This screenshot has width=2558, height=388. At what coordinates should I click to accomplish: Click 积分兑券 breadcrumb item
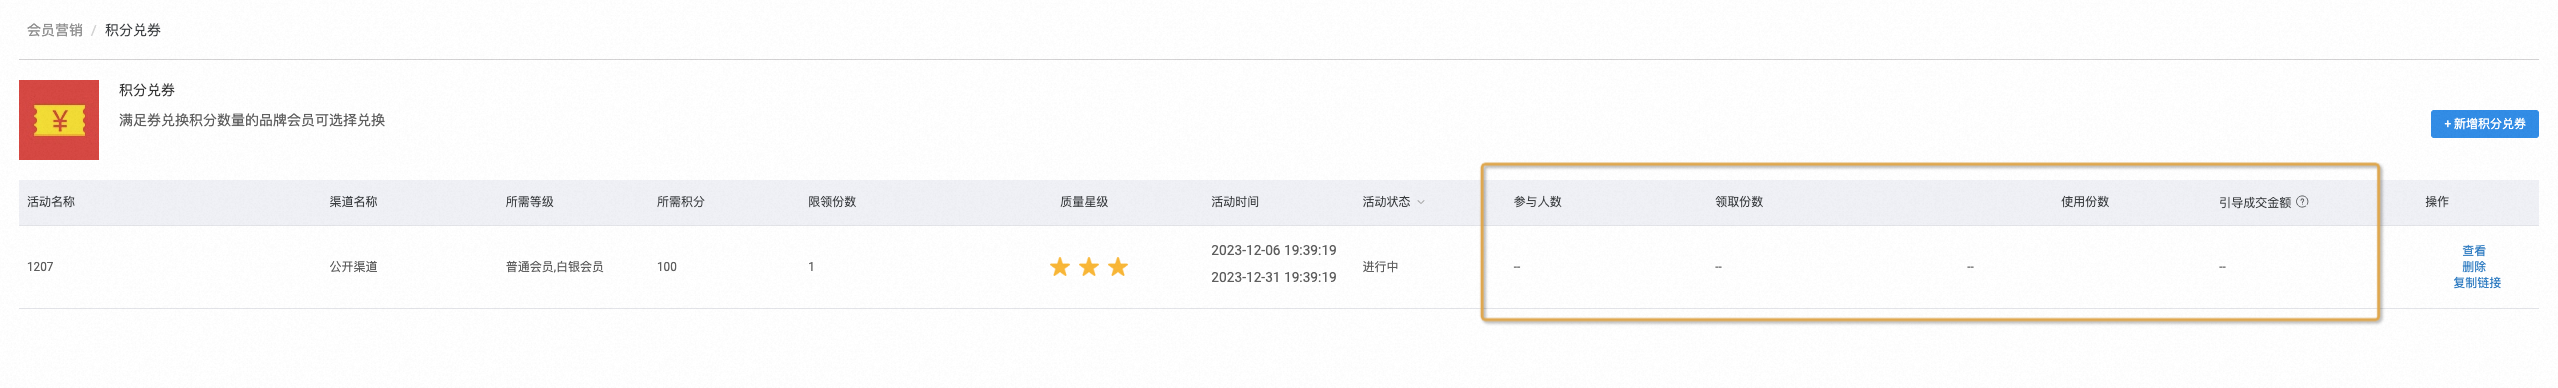pyautogui.click(x=133, y=30)
